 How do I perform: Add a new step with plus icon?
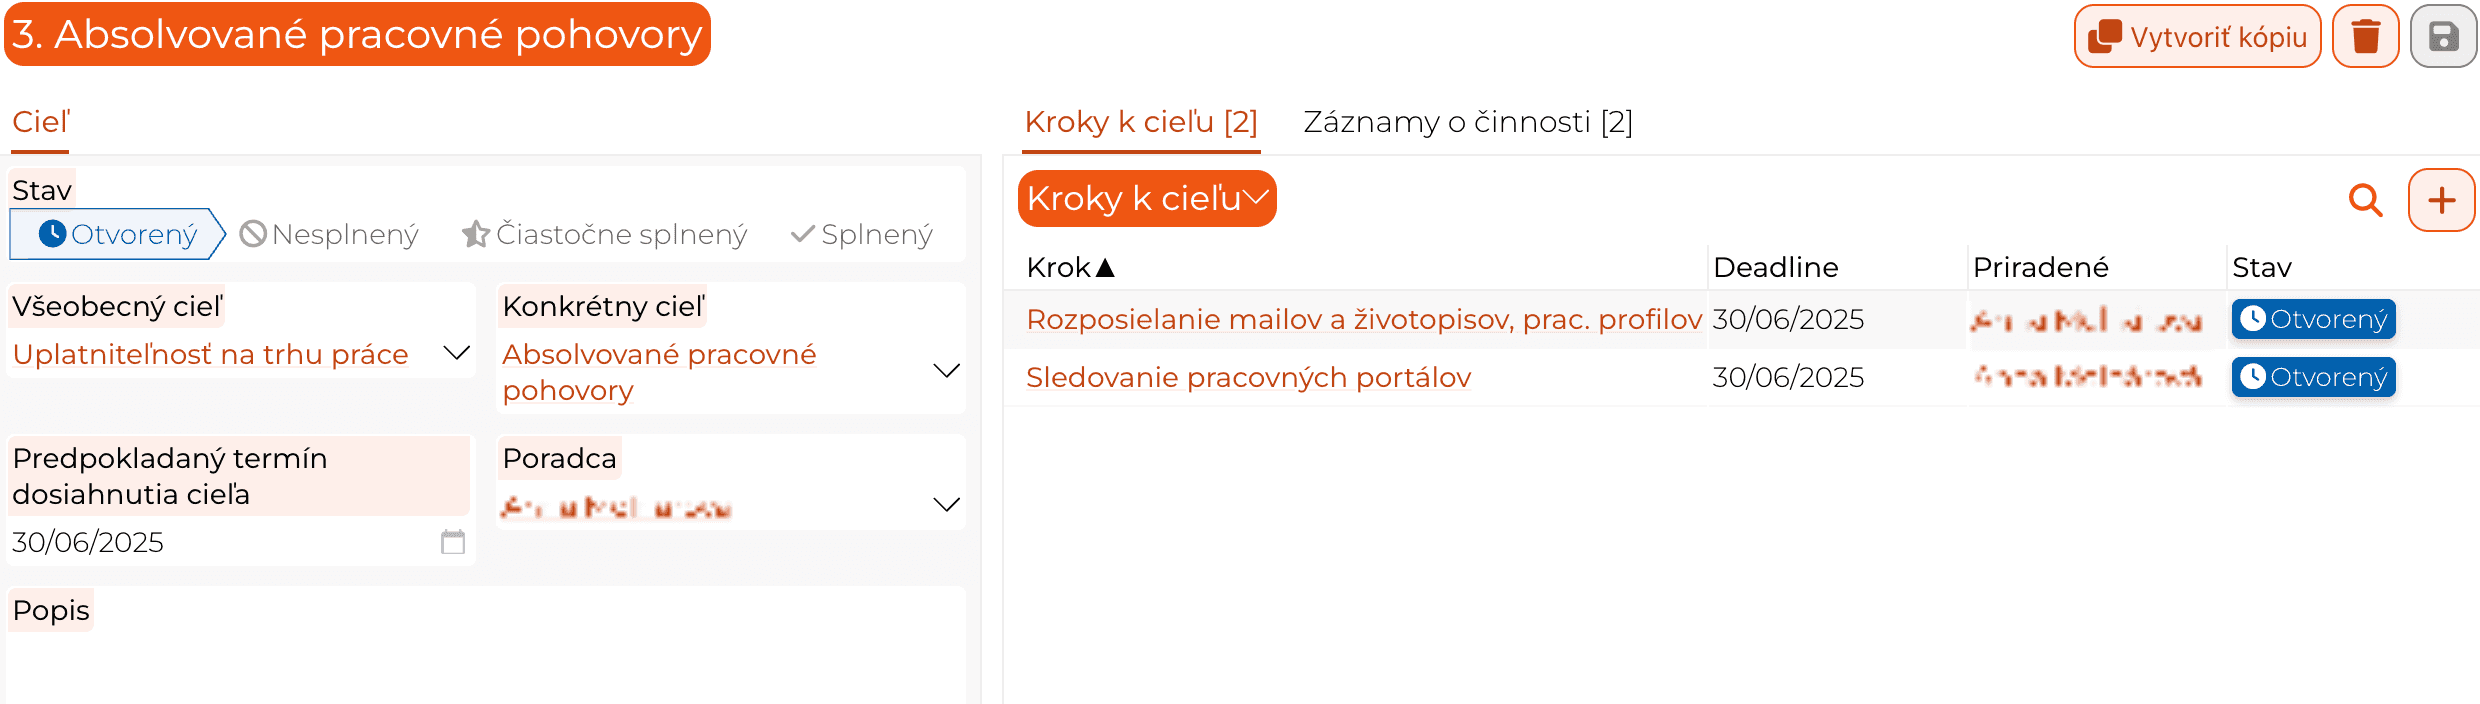(x=2441, y=200)
